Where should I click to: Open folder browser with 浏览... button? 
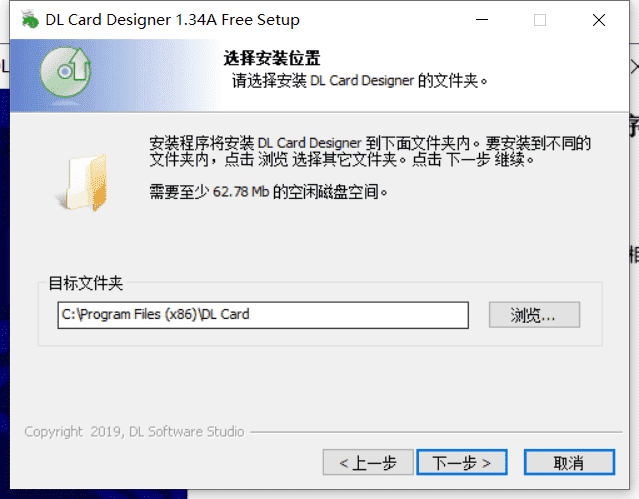[x=534, y=315]
